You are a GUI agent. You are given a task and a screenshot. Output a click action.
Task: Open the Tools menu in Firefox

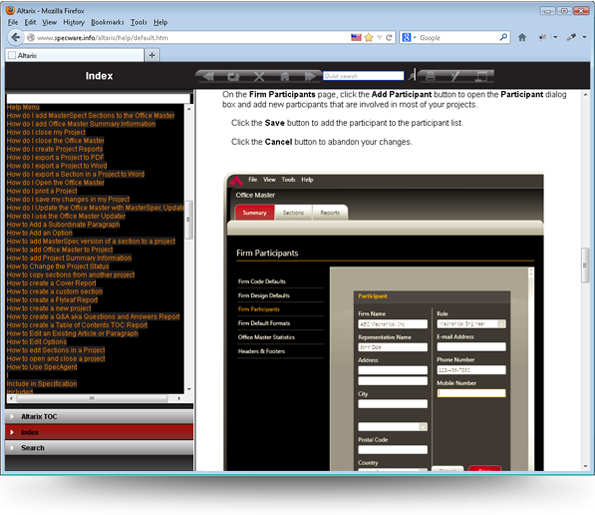139,22
